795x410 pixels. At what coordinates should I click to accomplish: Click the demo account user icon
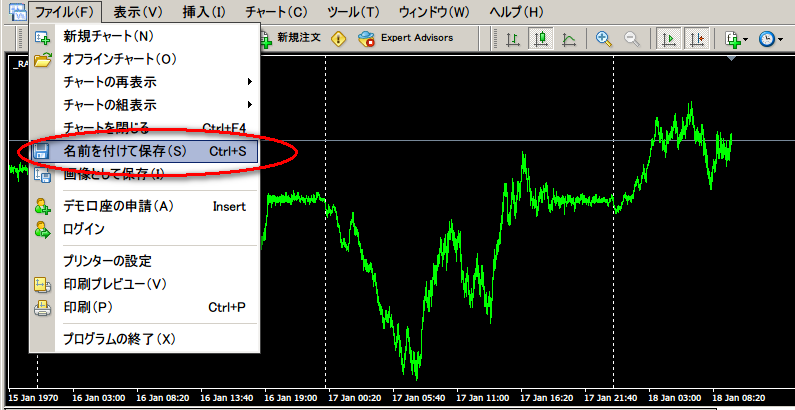(42, 206)
